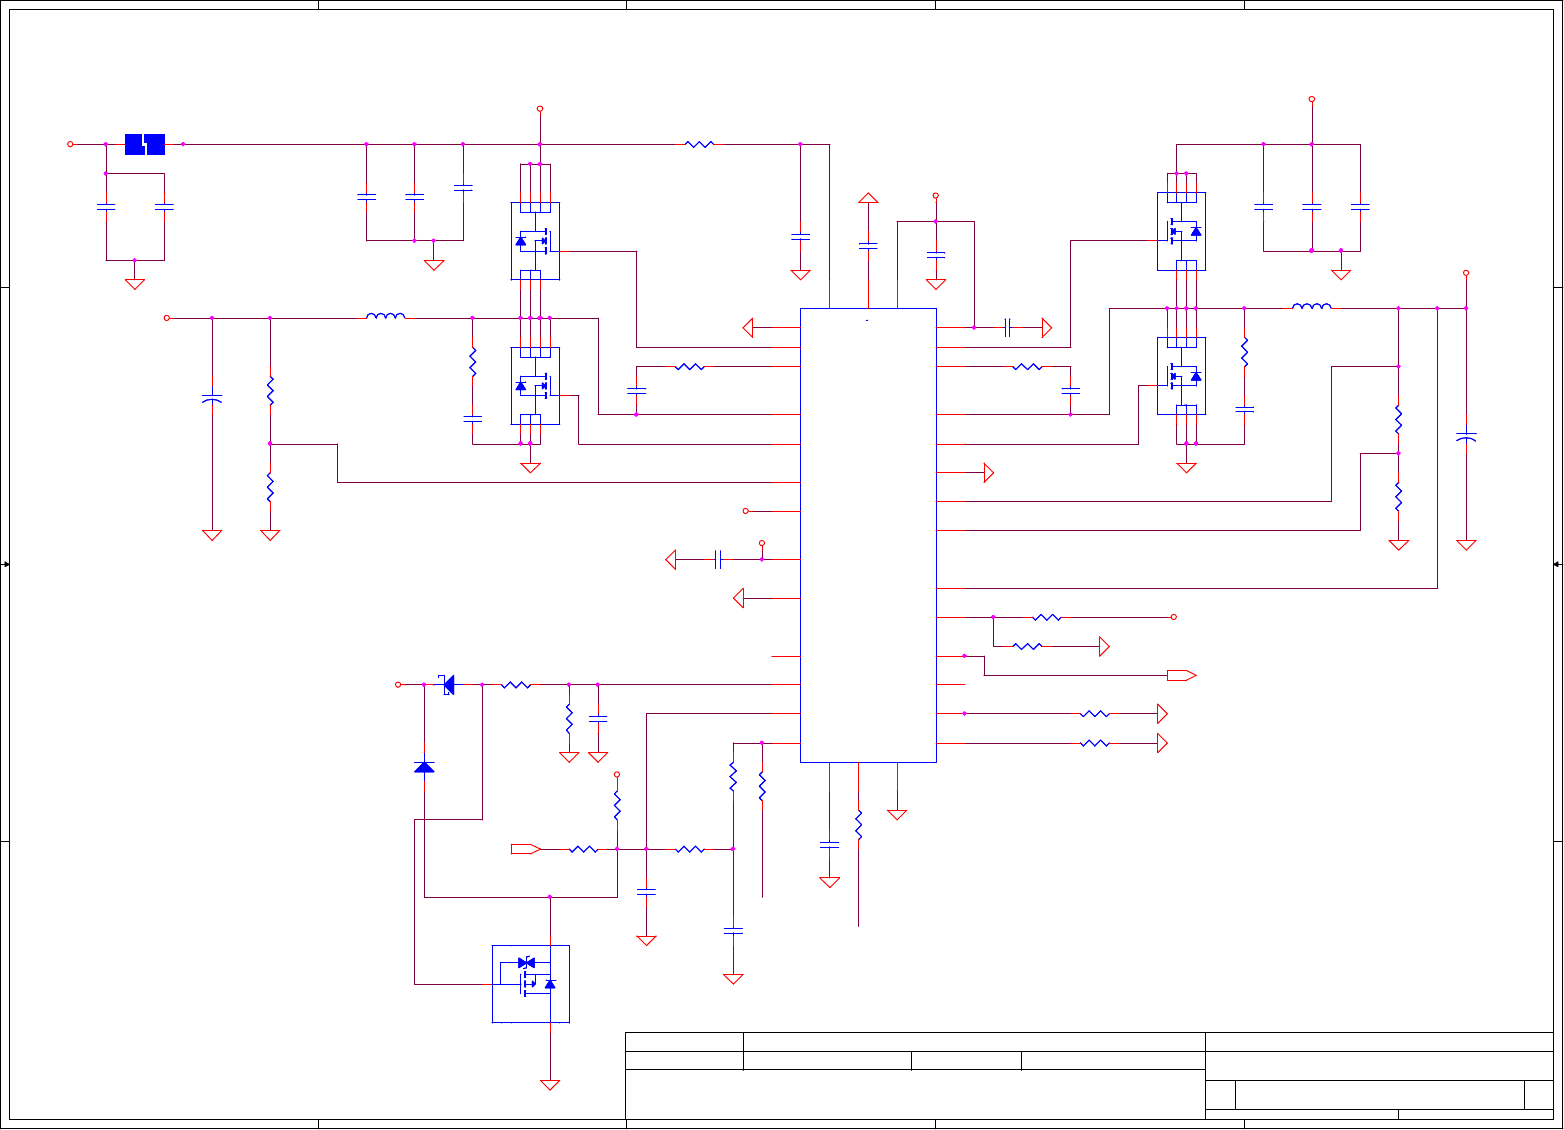Viewport: 1564px width, 1130px height.
Task: Select the red input port pointing right near bottom
Action: click(x=526, y=849)
